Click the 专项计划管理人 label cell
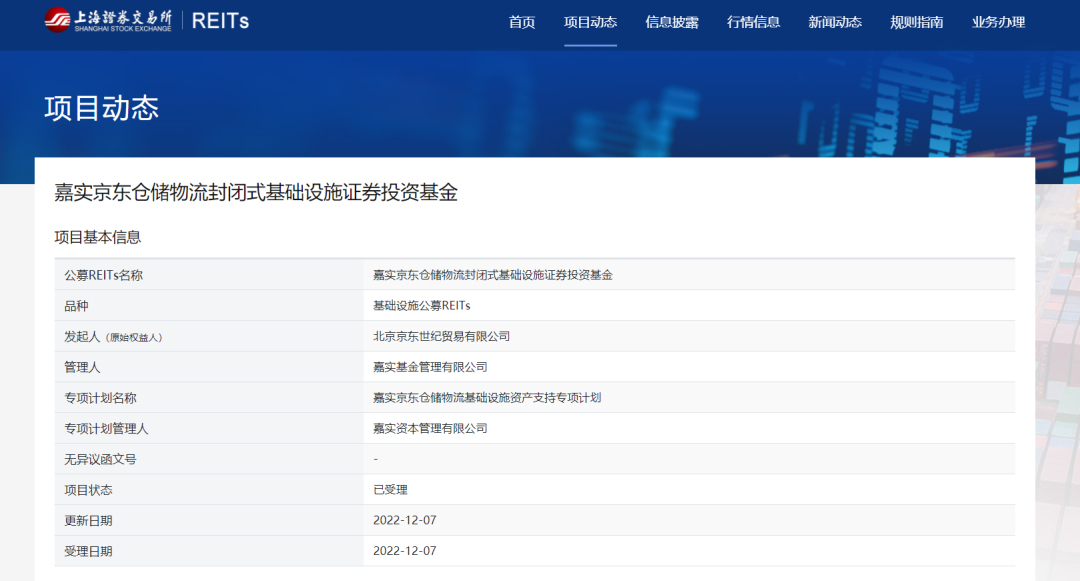The width and height of the screenshot is (1080, 581). (x=209, y=428)
